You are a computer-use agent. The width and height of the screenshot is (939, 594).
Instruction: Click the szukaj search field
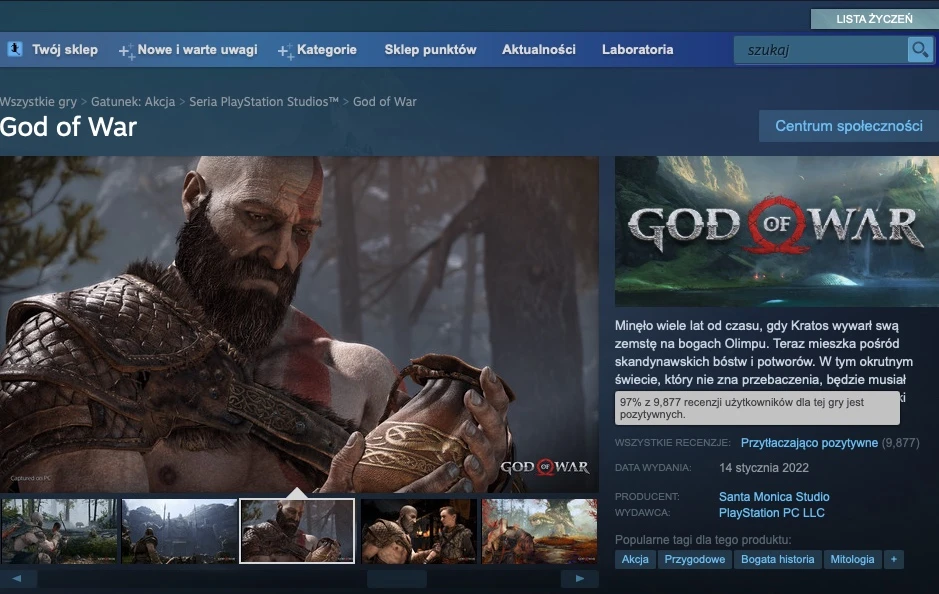pos(821,50)
